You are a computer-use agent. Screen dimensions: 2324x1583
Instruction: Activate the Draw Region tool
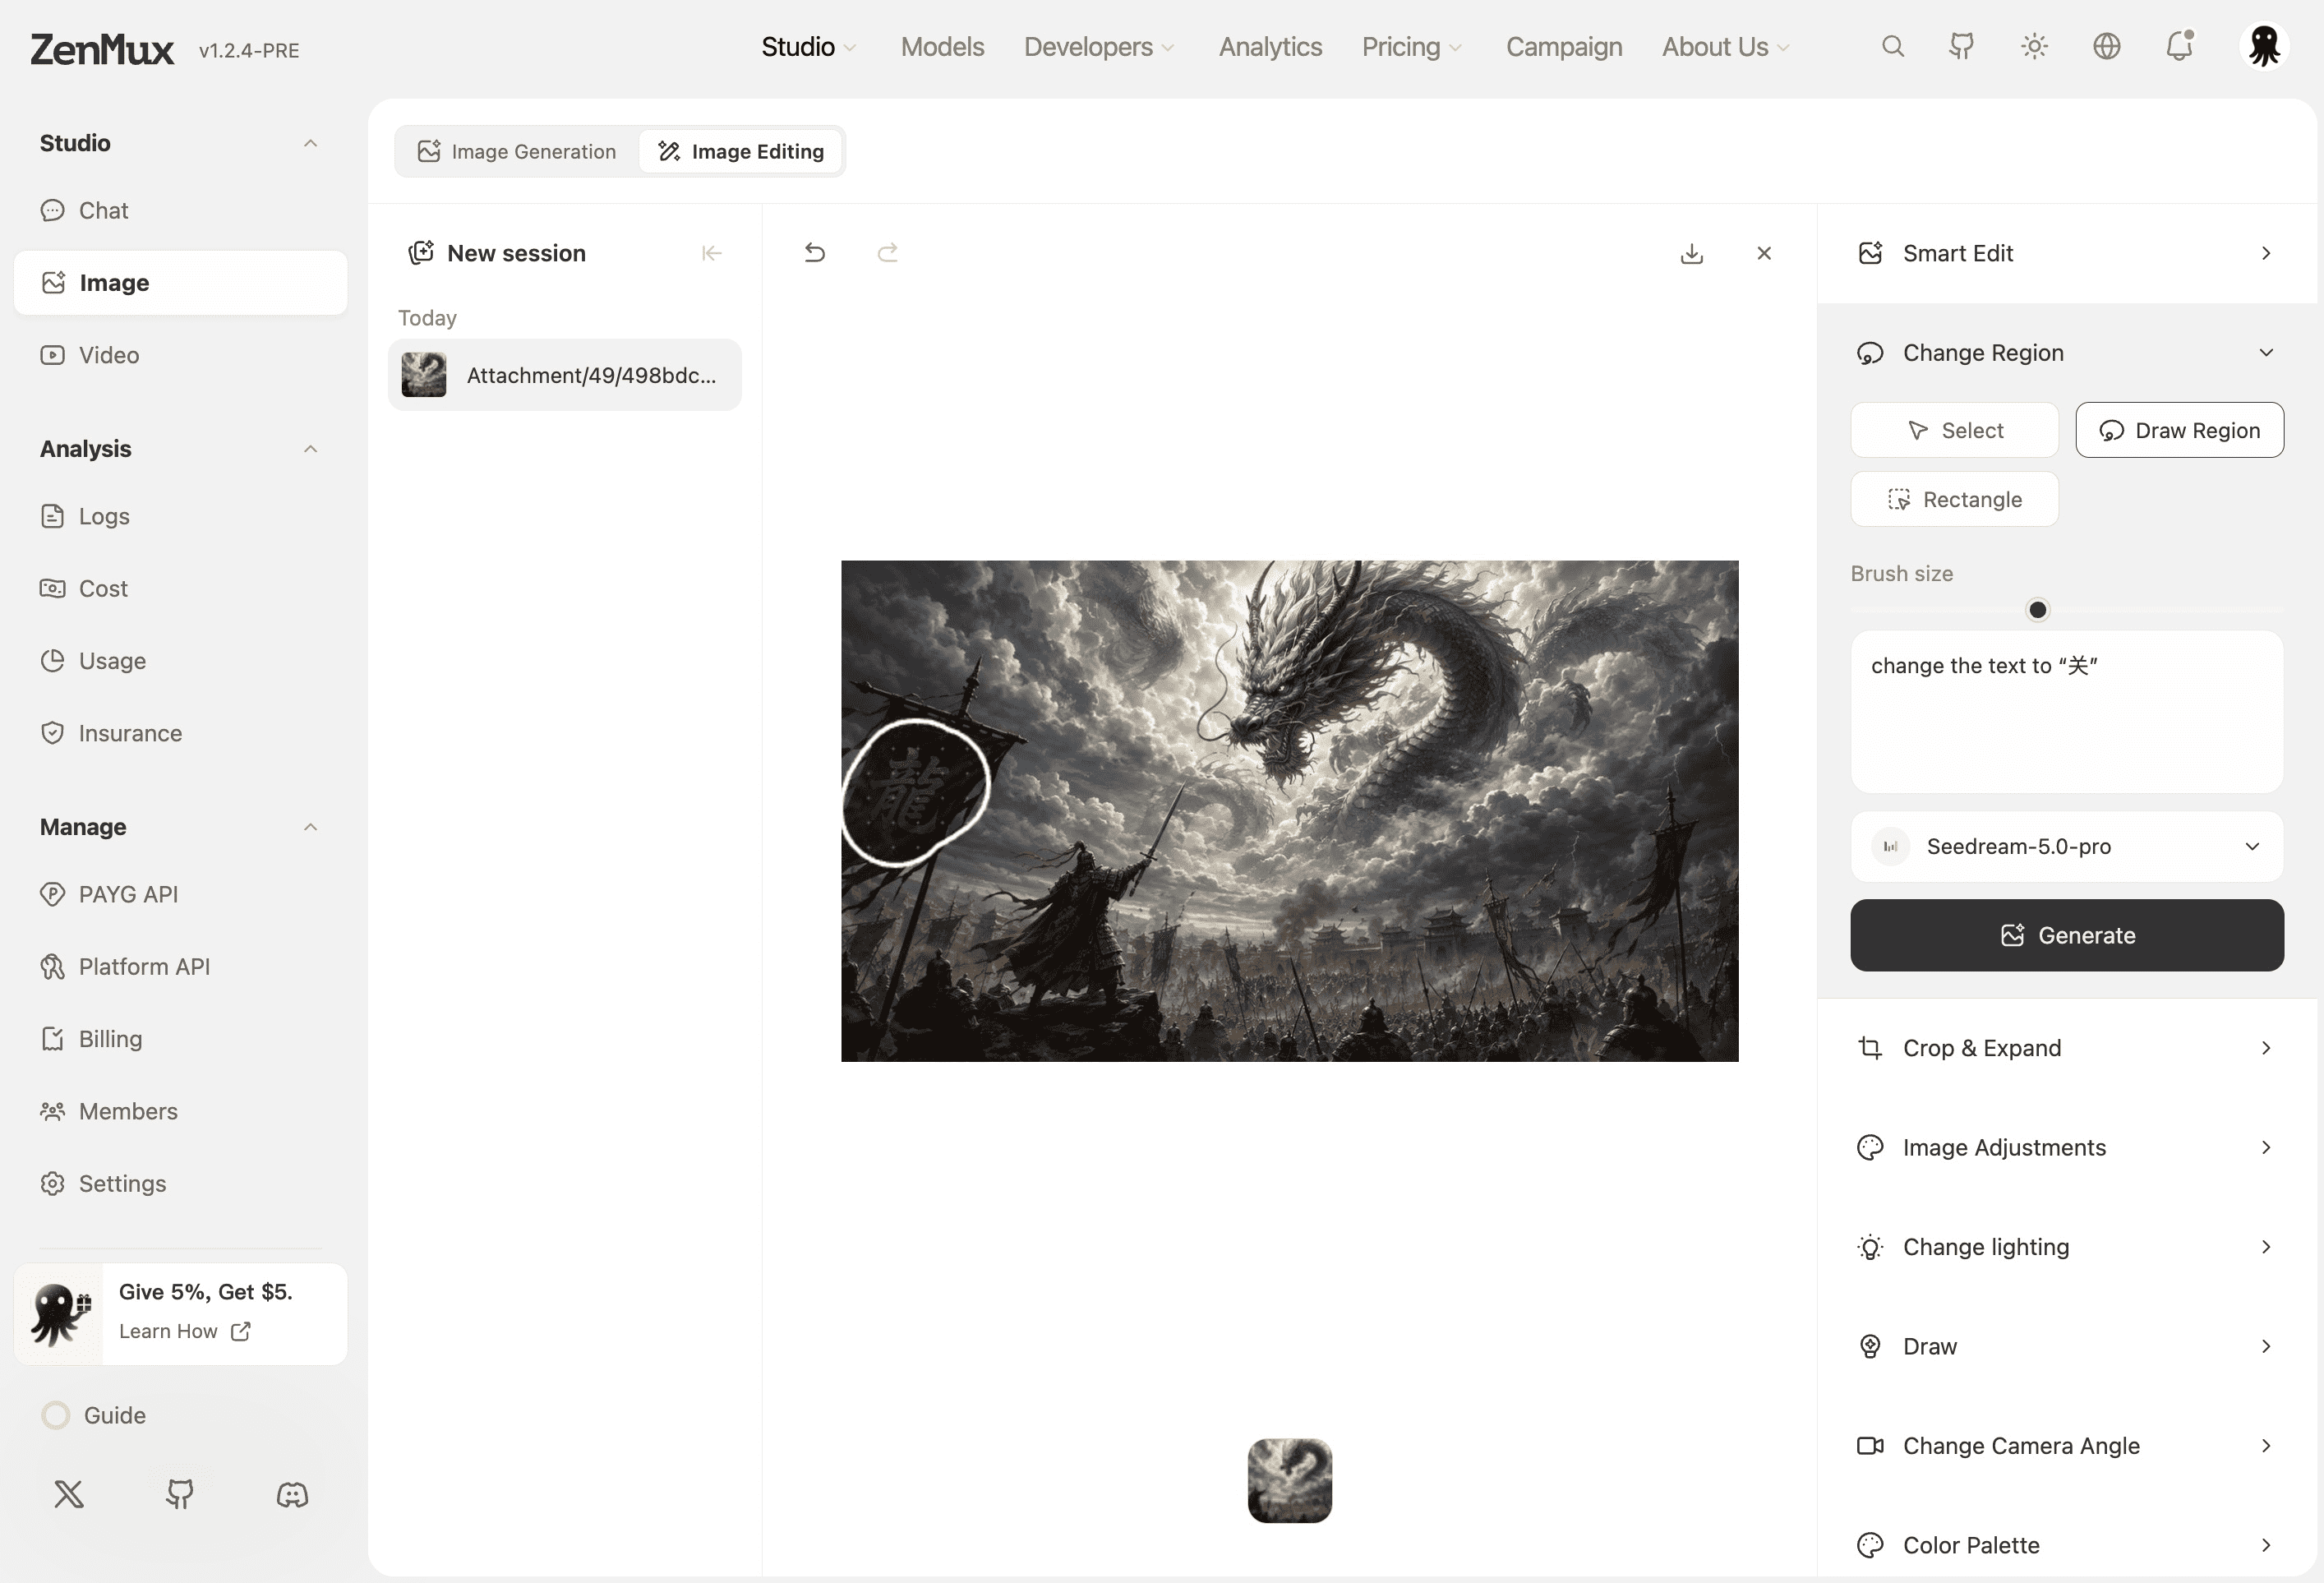2179,430
